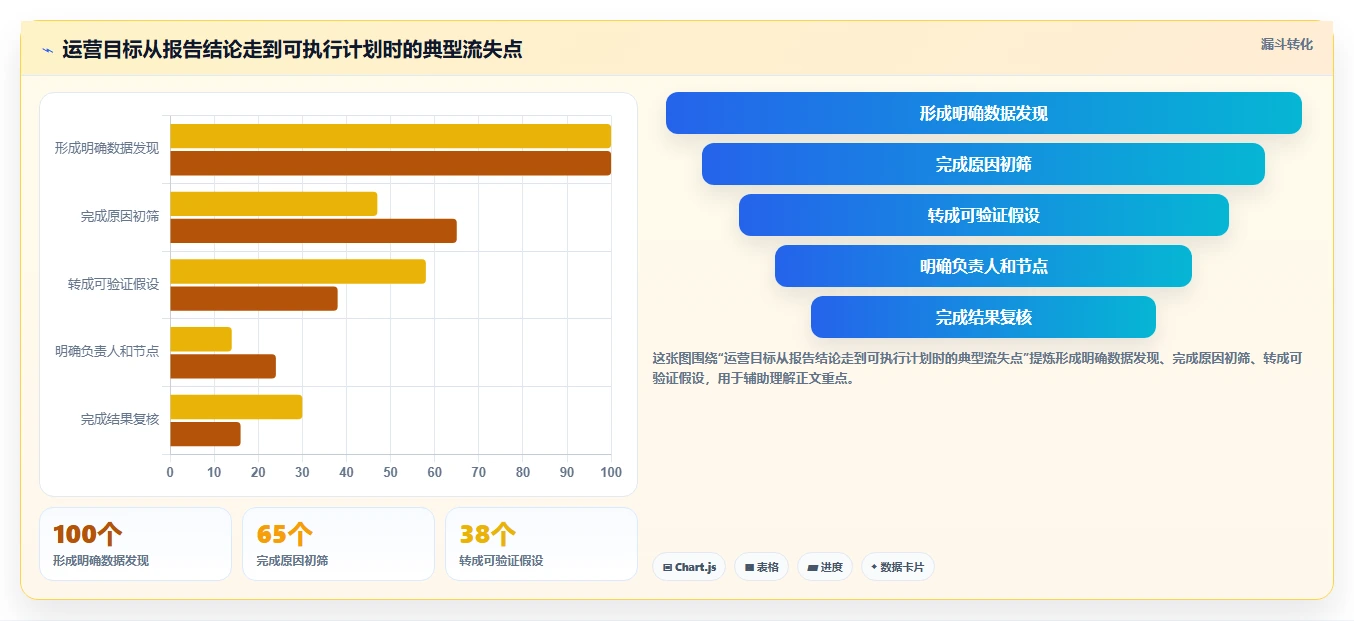1354x621 pixels.
Task: Select the 转成可验证假设 funnel stage
Action: pos(984,215)
